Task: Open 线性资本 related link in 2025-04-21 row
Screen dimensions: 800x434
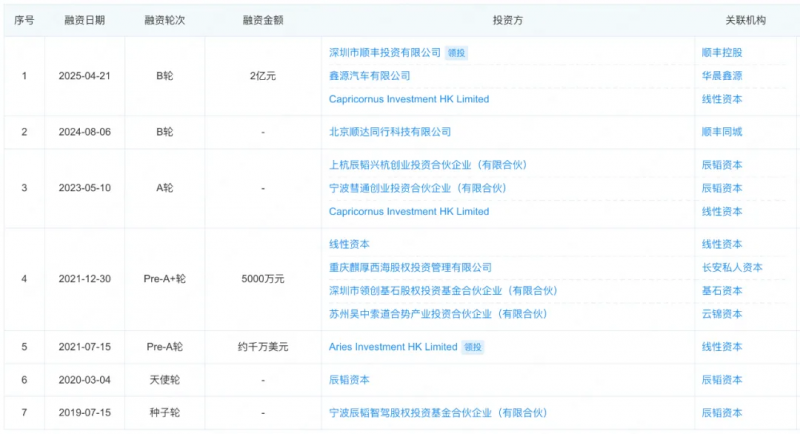Action: [721, 99]
